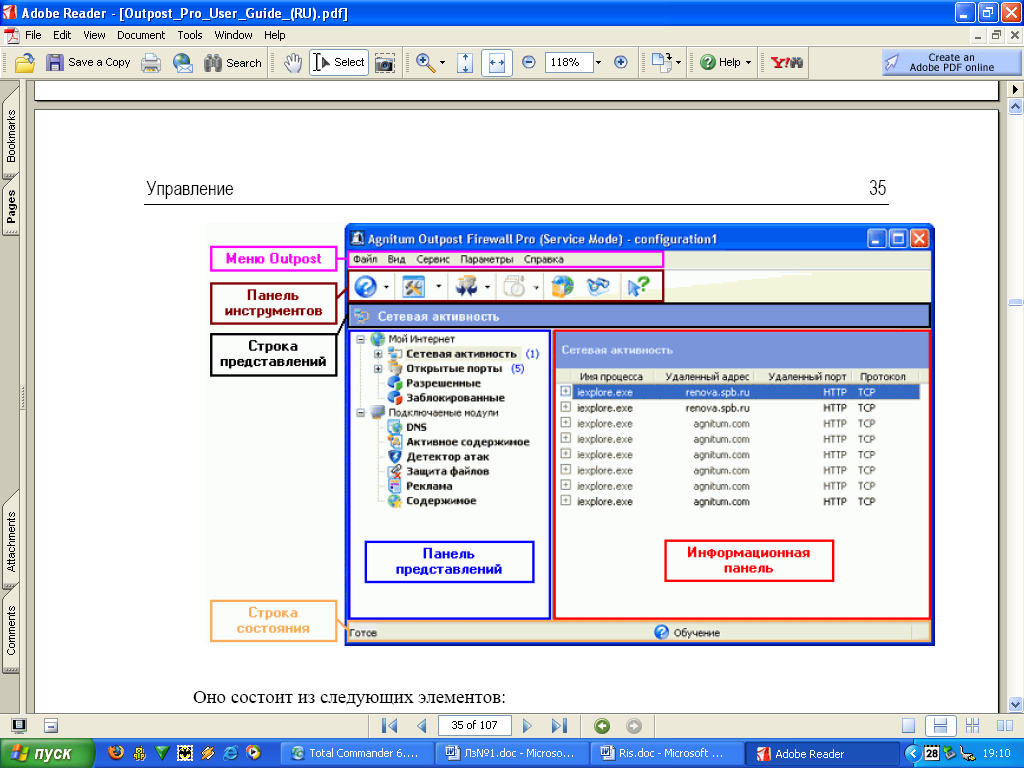Switch to Total Commander taskbar button
Image resolution: width=1024 pixels, height=768 pixels.
(357, 753)
